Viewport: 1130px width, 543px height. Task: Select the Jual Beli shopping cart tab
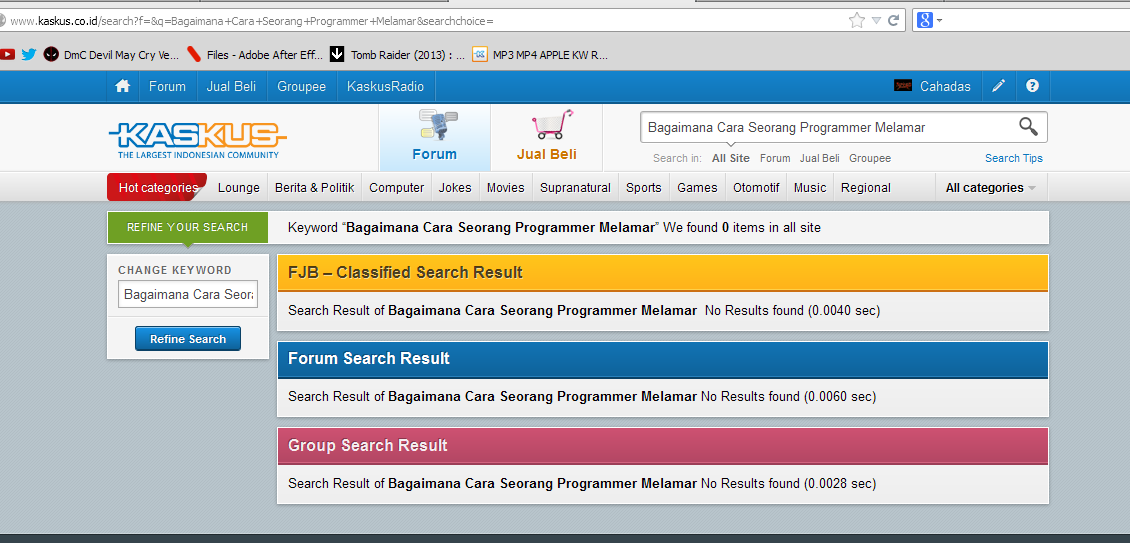(x=546, y=137)
